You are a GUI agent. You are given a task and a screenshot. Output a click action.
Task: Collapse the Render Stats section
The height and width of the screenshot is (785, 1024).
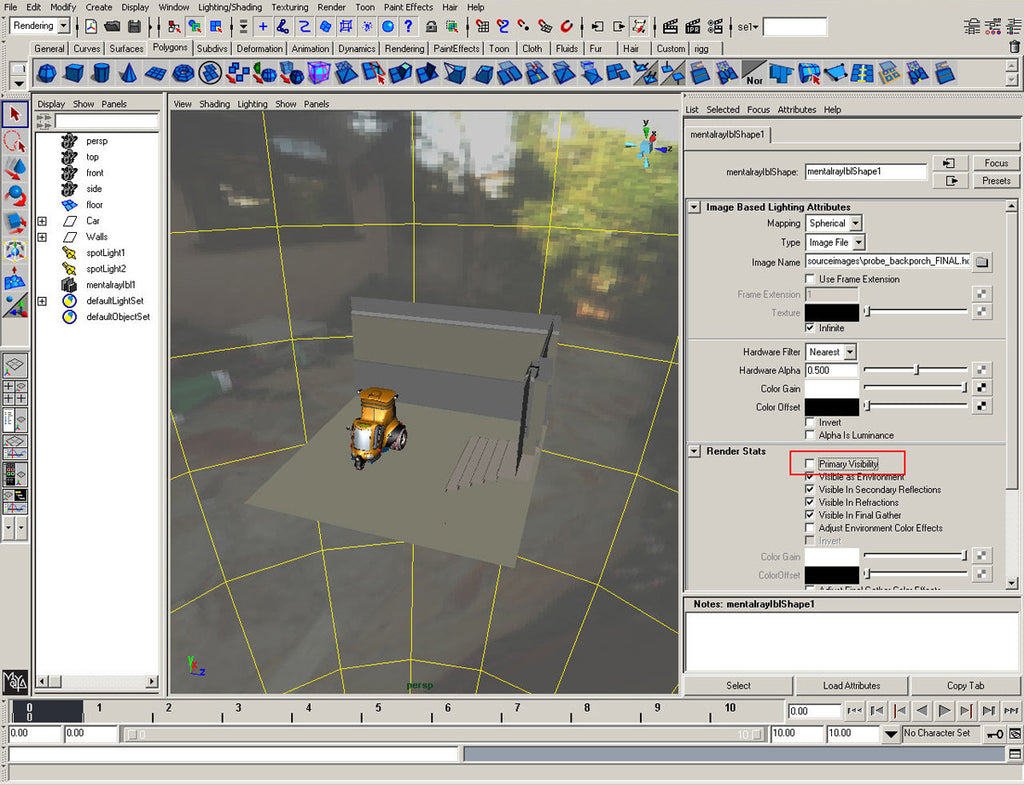(695, 452)
